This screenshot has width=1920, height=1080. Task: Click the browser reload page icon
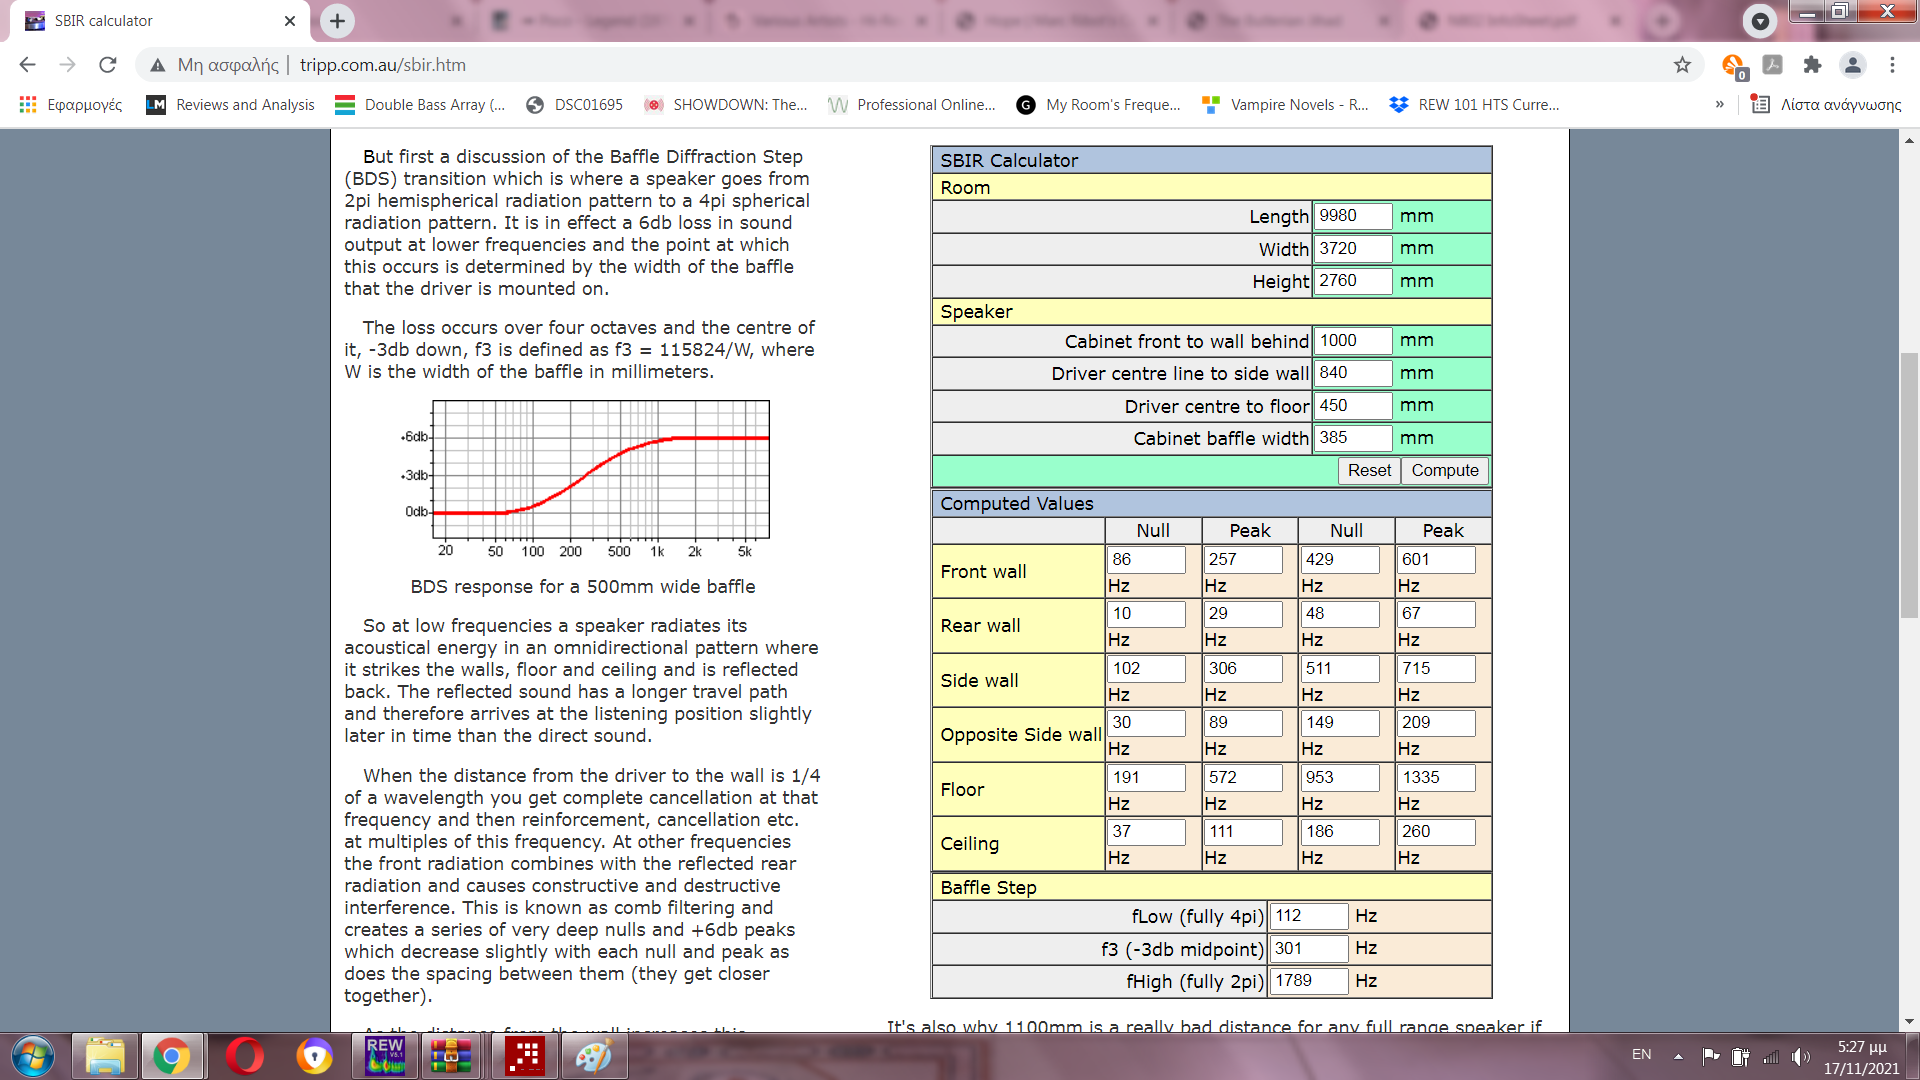pyautogui.click(x=108, y=65)
